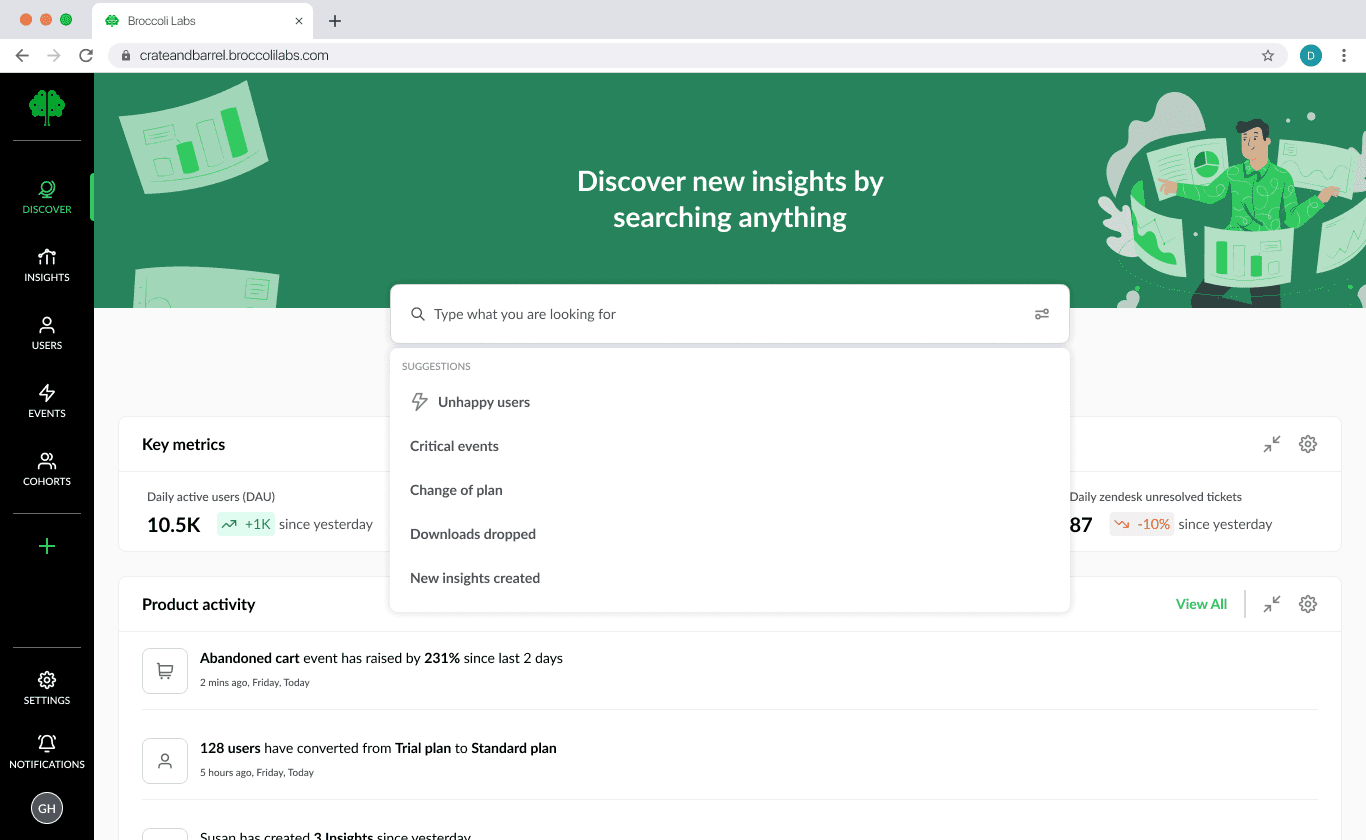Open Notifications bell in sidebar
This screenshot has height=840, width=1366.
click(x=47, y=752)
